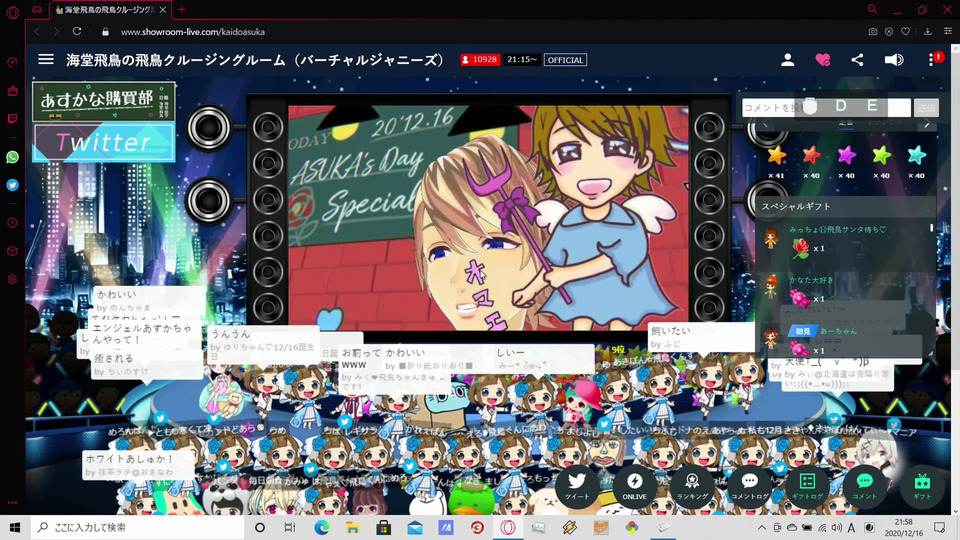
Task: Show hidden tray icons chevron
Action: [762, 527]
